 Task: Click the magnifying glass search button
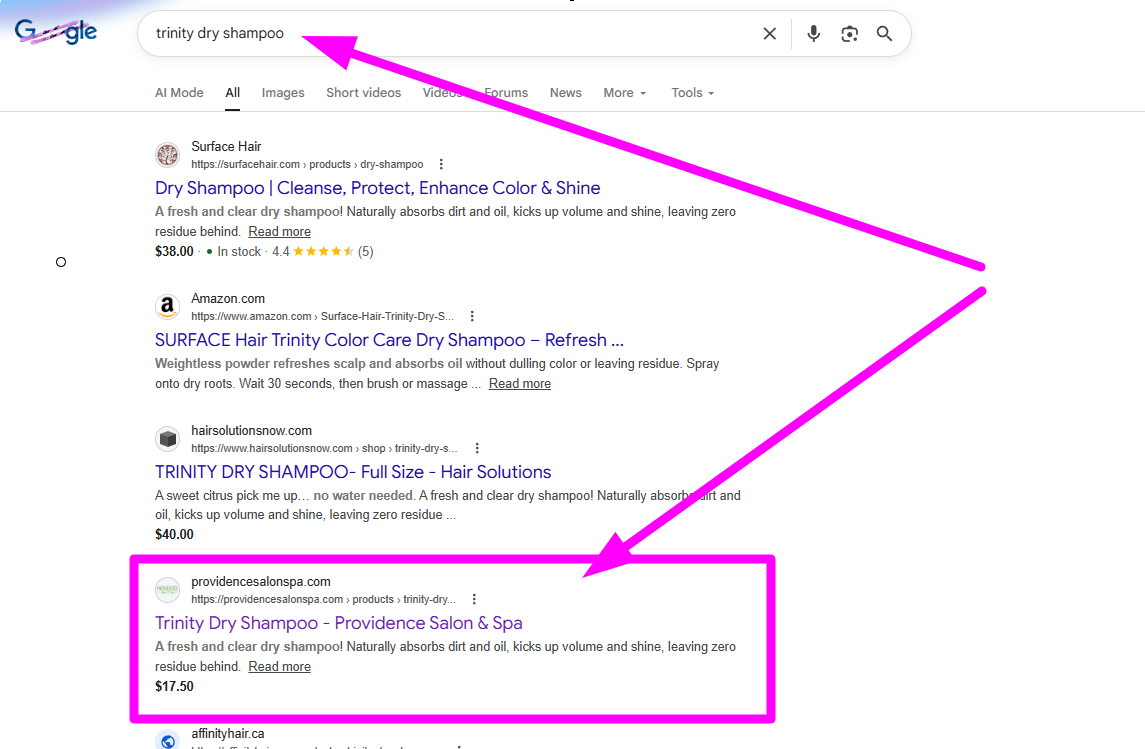click(x=884, y=34)
